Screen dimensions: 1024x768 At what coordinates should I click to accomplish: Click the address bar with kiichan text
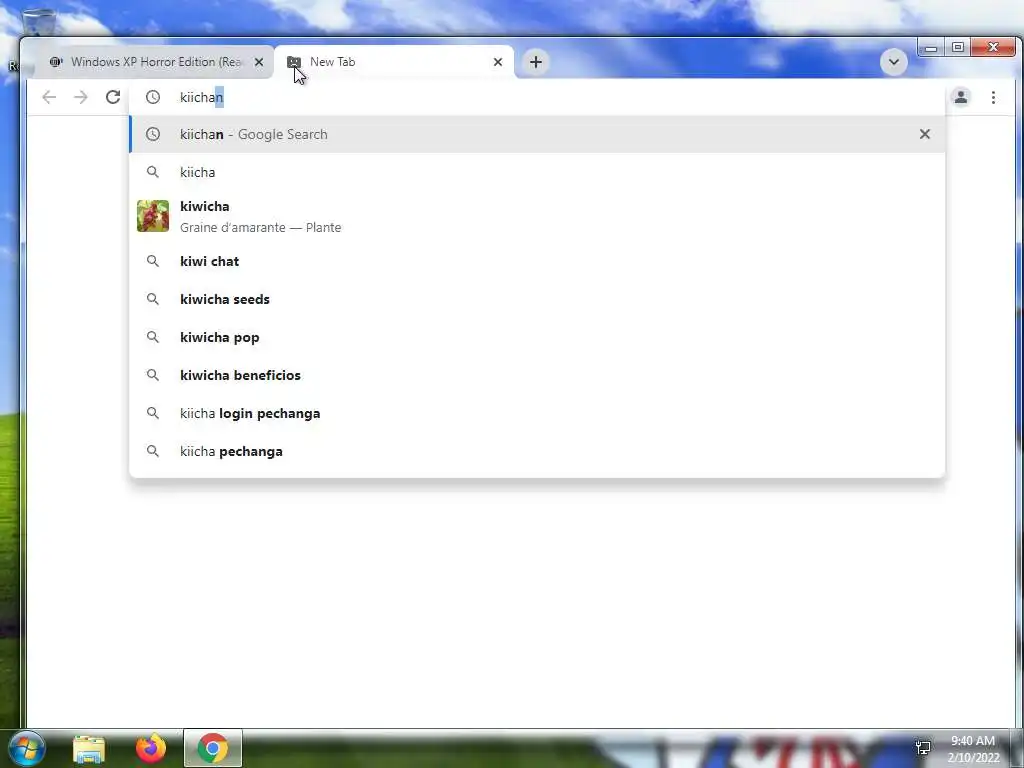pos(536,97)
